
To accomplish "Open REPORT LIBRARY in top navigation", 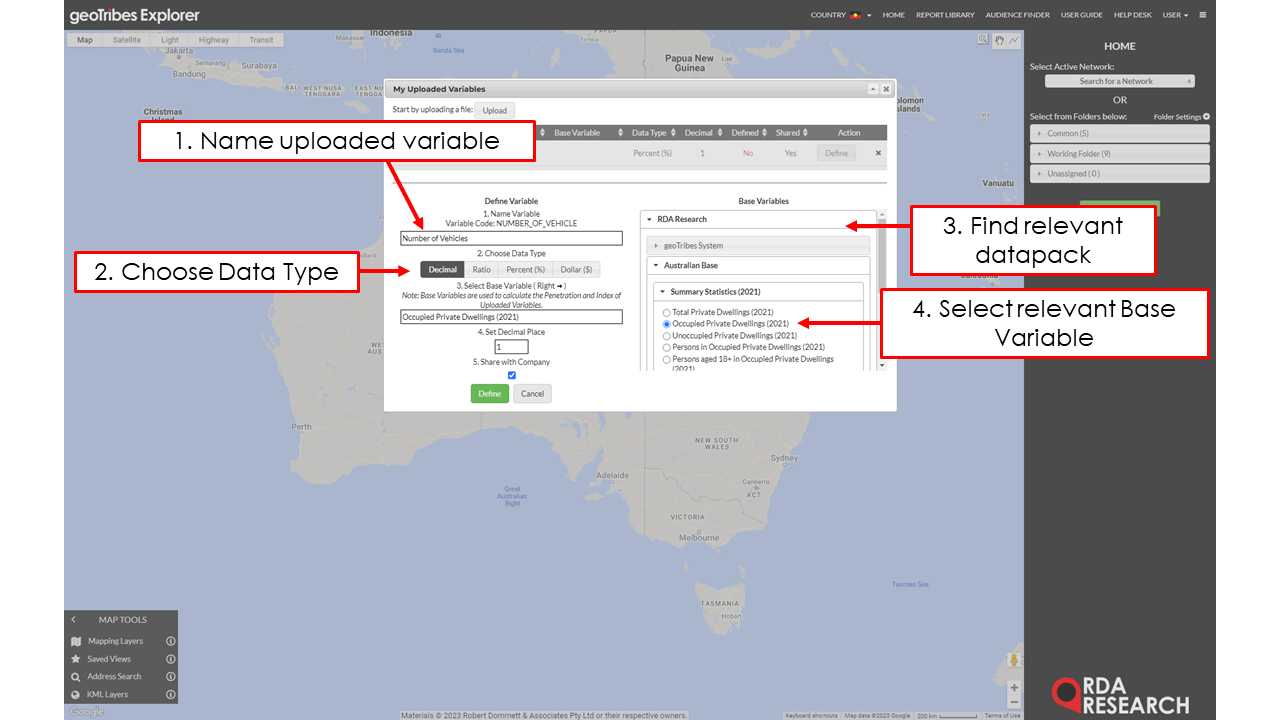I will click(945, 15).
